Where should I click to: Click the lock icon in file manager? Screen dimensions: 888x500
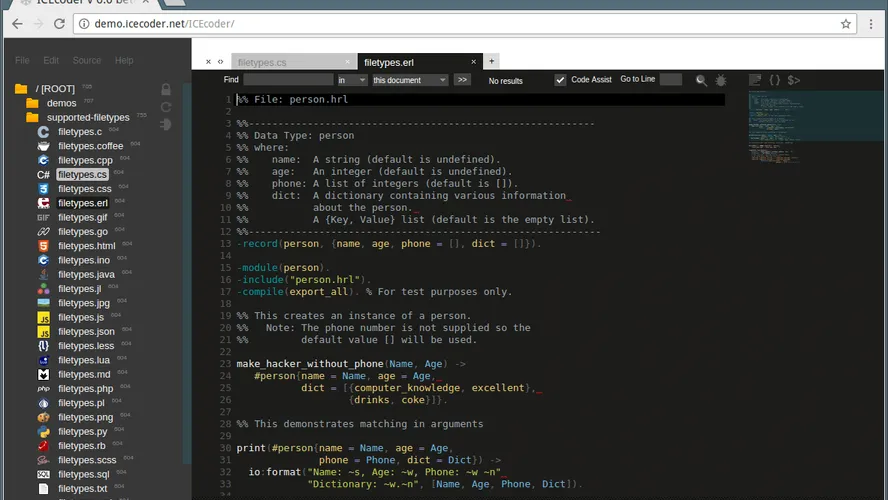click(166, 89)
